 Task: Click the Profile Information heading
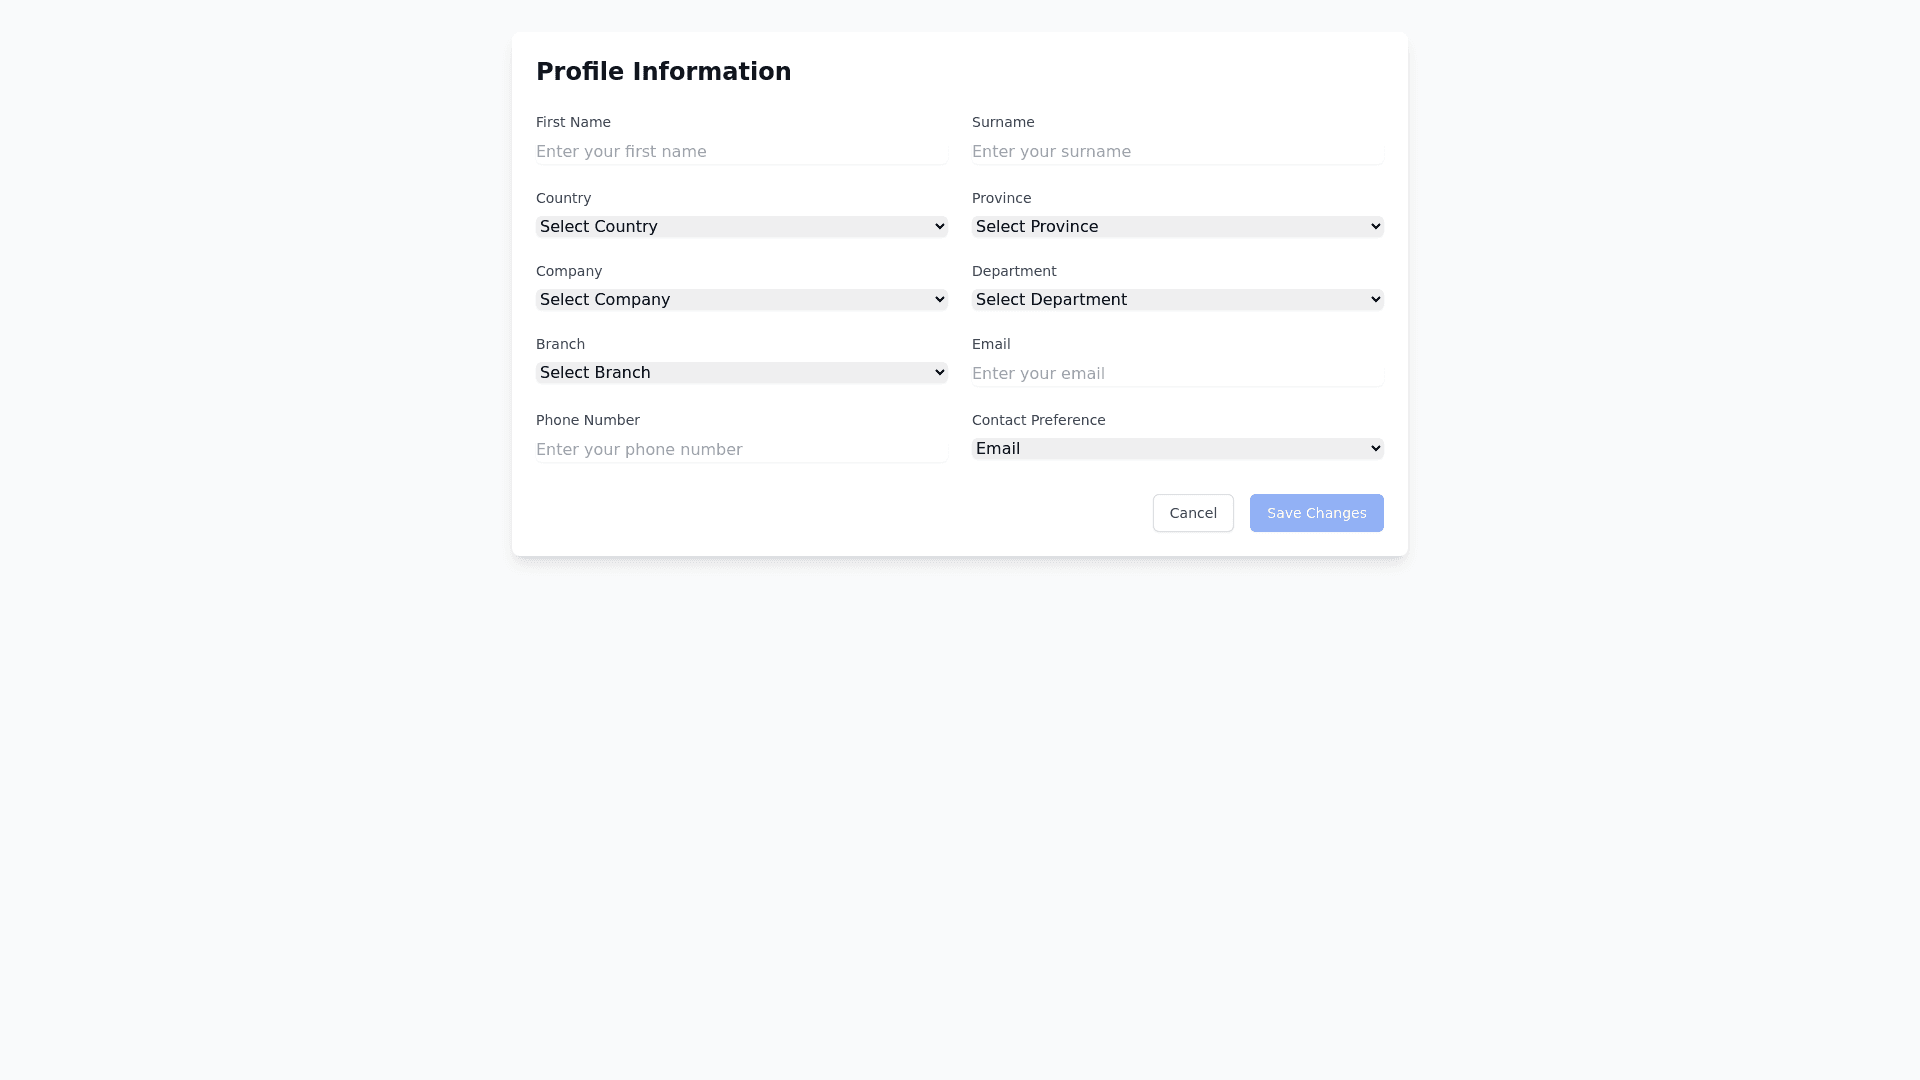pos(663,72)
